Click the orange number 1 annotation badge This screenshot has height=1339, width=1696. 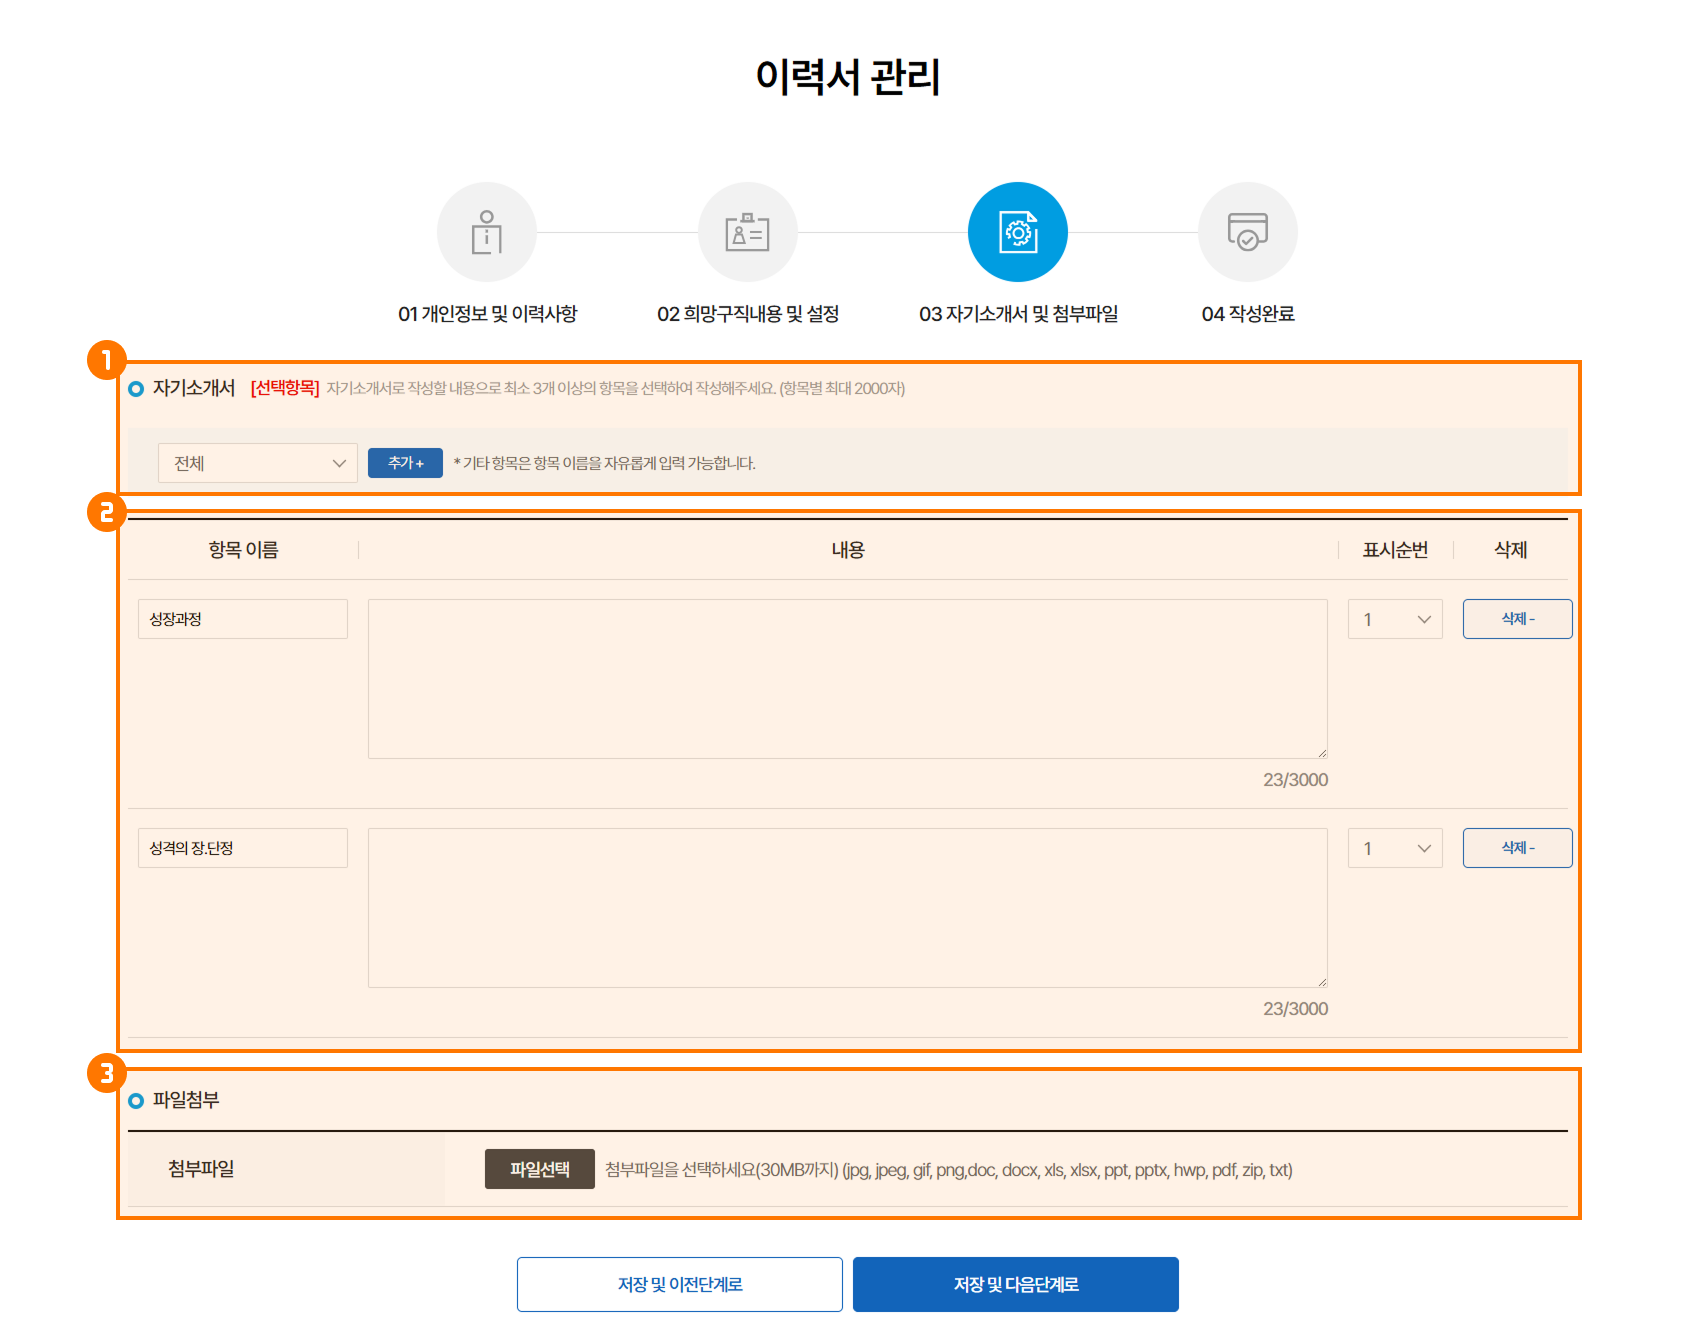pyautogui.click(x=106, y=360)
